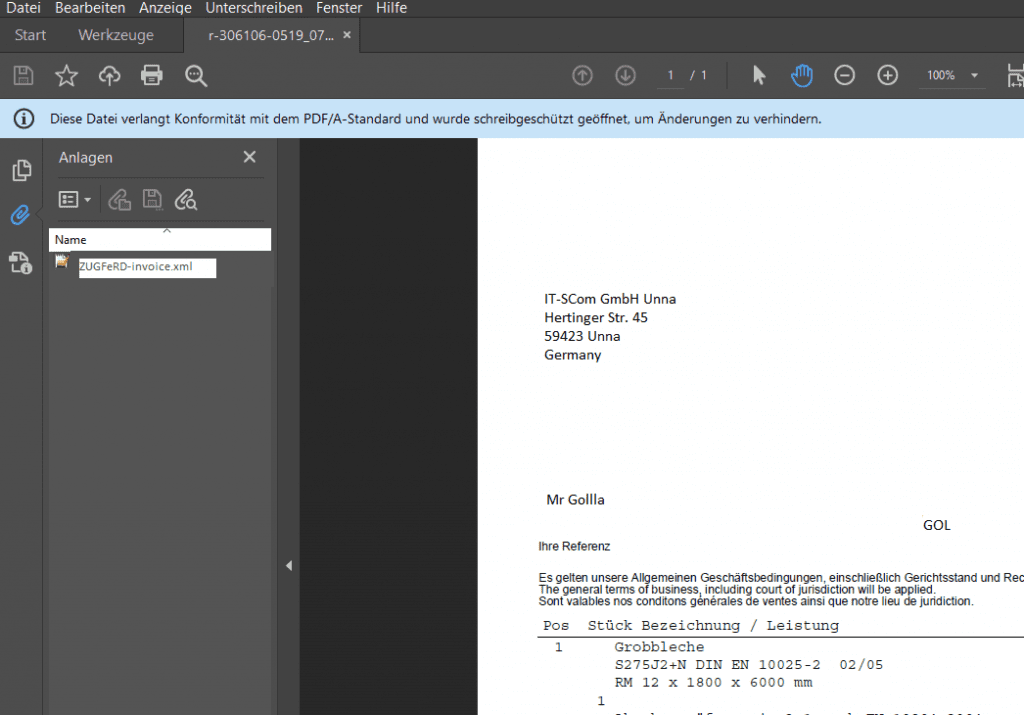Open the Datei menu
The height and width of the screenshot is (715, 1024).
click(23, 8)
